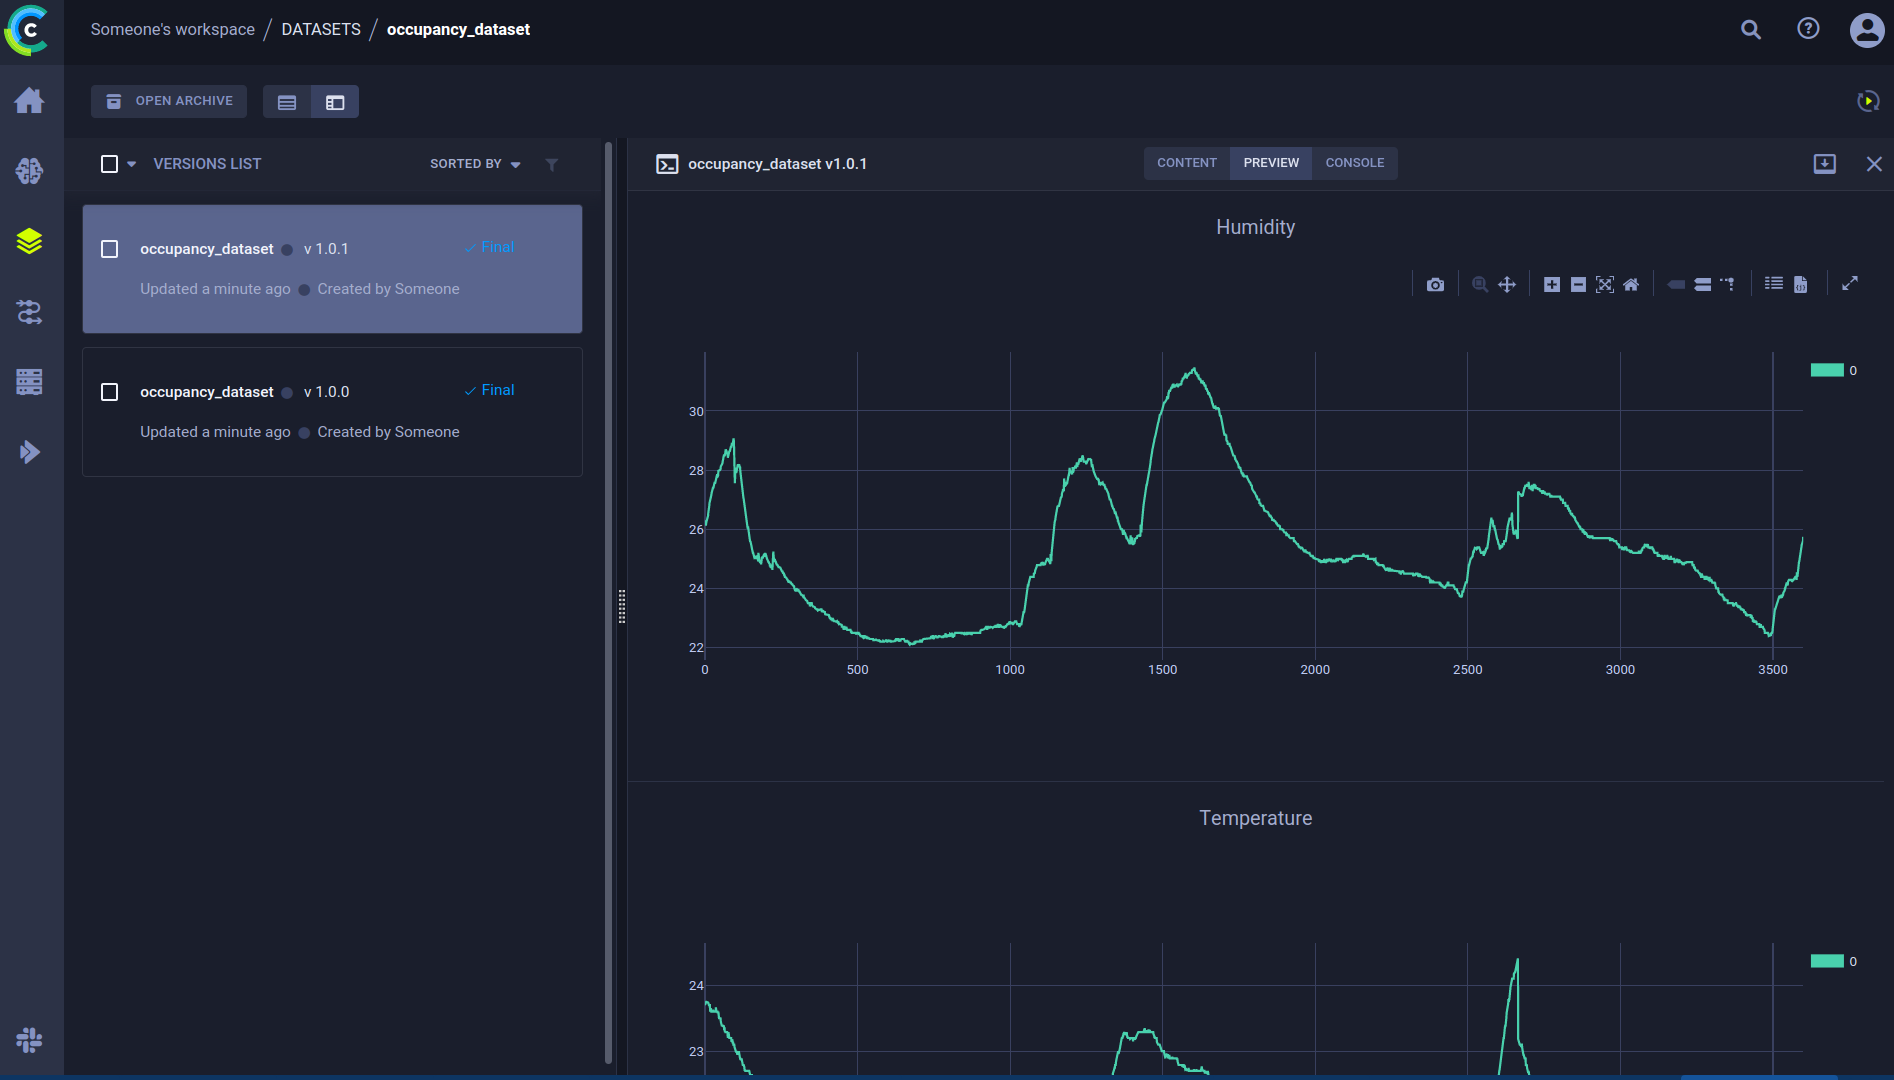Zoom out with minus icon on Humidity plot
1894x1080 pixels.
click(x=1578, y=285)
